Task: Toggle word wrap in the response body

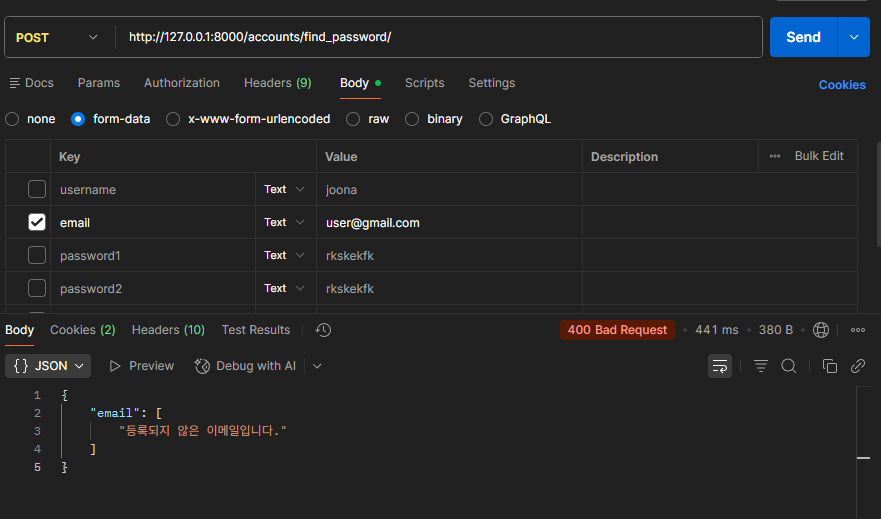Action: tap(720, 366)
